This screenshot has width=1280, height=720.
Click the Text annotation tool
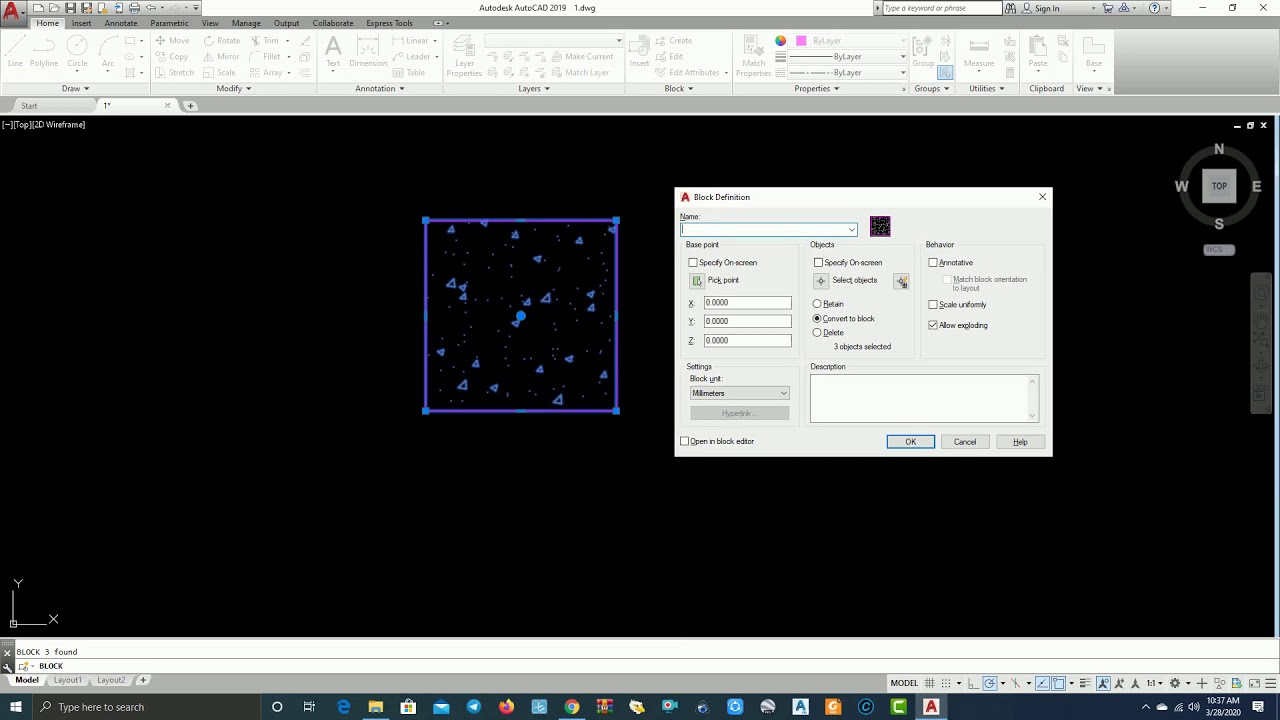point(333,52)
